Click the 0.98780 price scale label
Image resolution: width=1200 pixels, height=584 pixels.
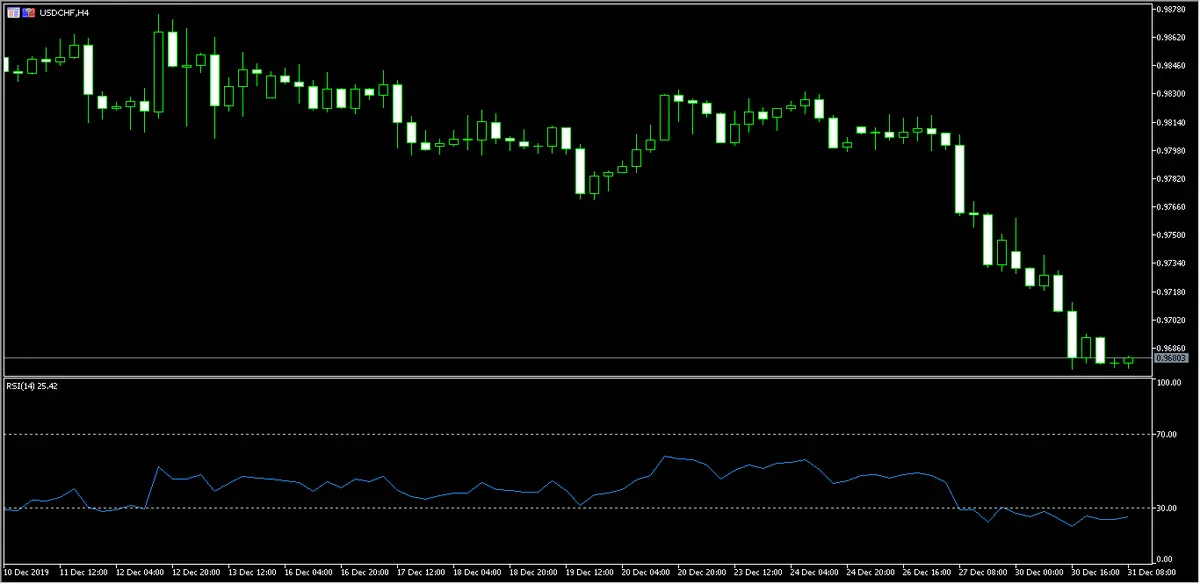[1171, 9]
